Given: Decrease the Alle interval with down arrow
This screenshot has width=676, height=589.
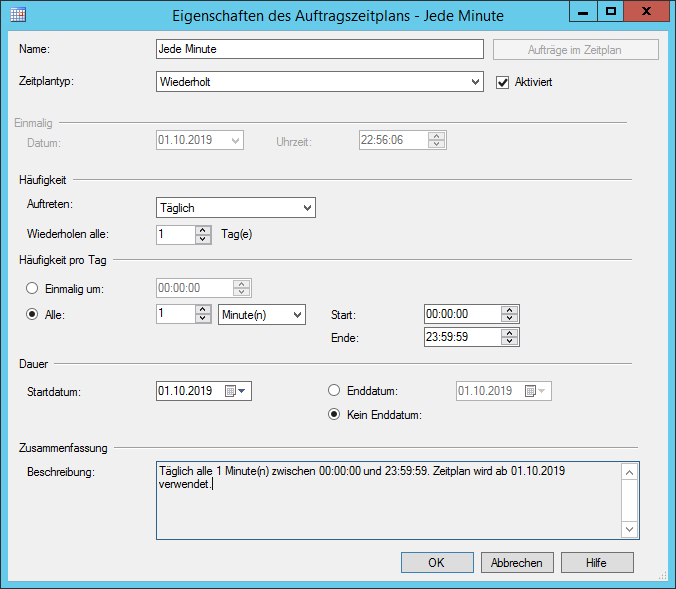Looking at the screenshot, I should point(203,319).
